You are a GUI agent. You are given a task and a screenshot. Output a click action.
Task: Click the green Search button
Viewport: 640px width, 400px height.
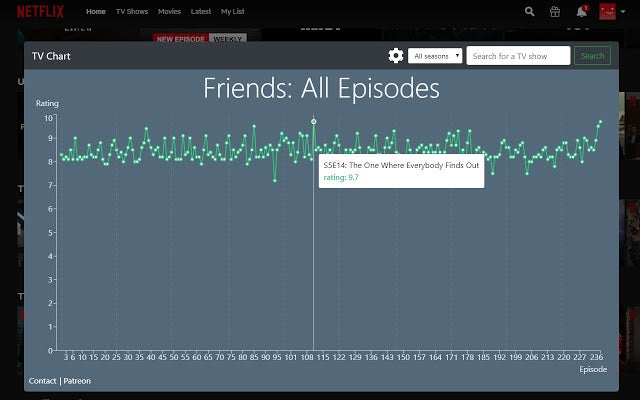(x=592, y=56)
